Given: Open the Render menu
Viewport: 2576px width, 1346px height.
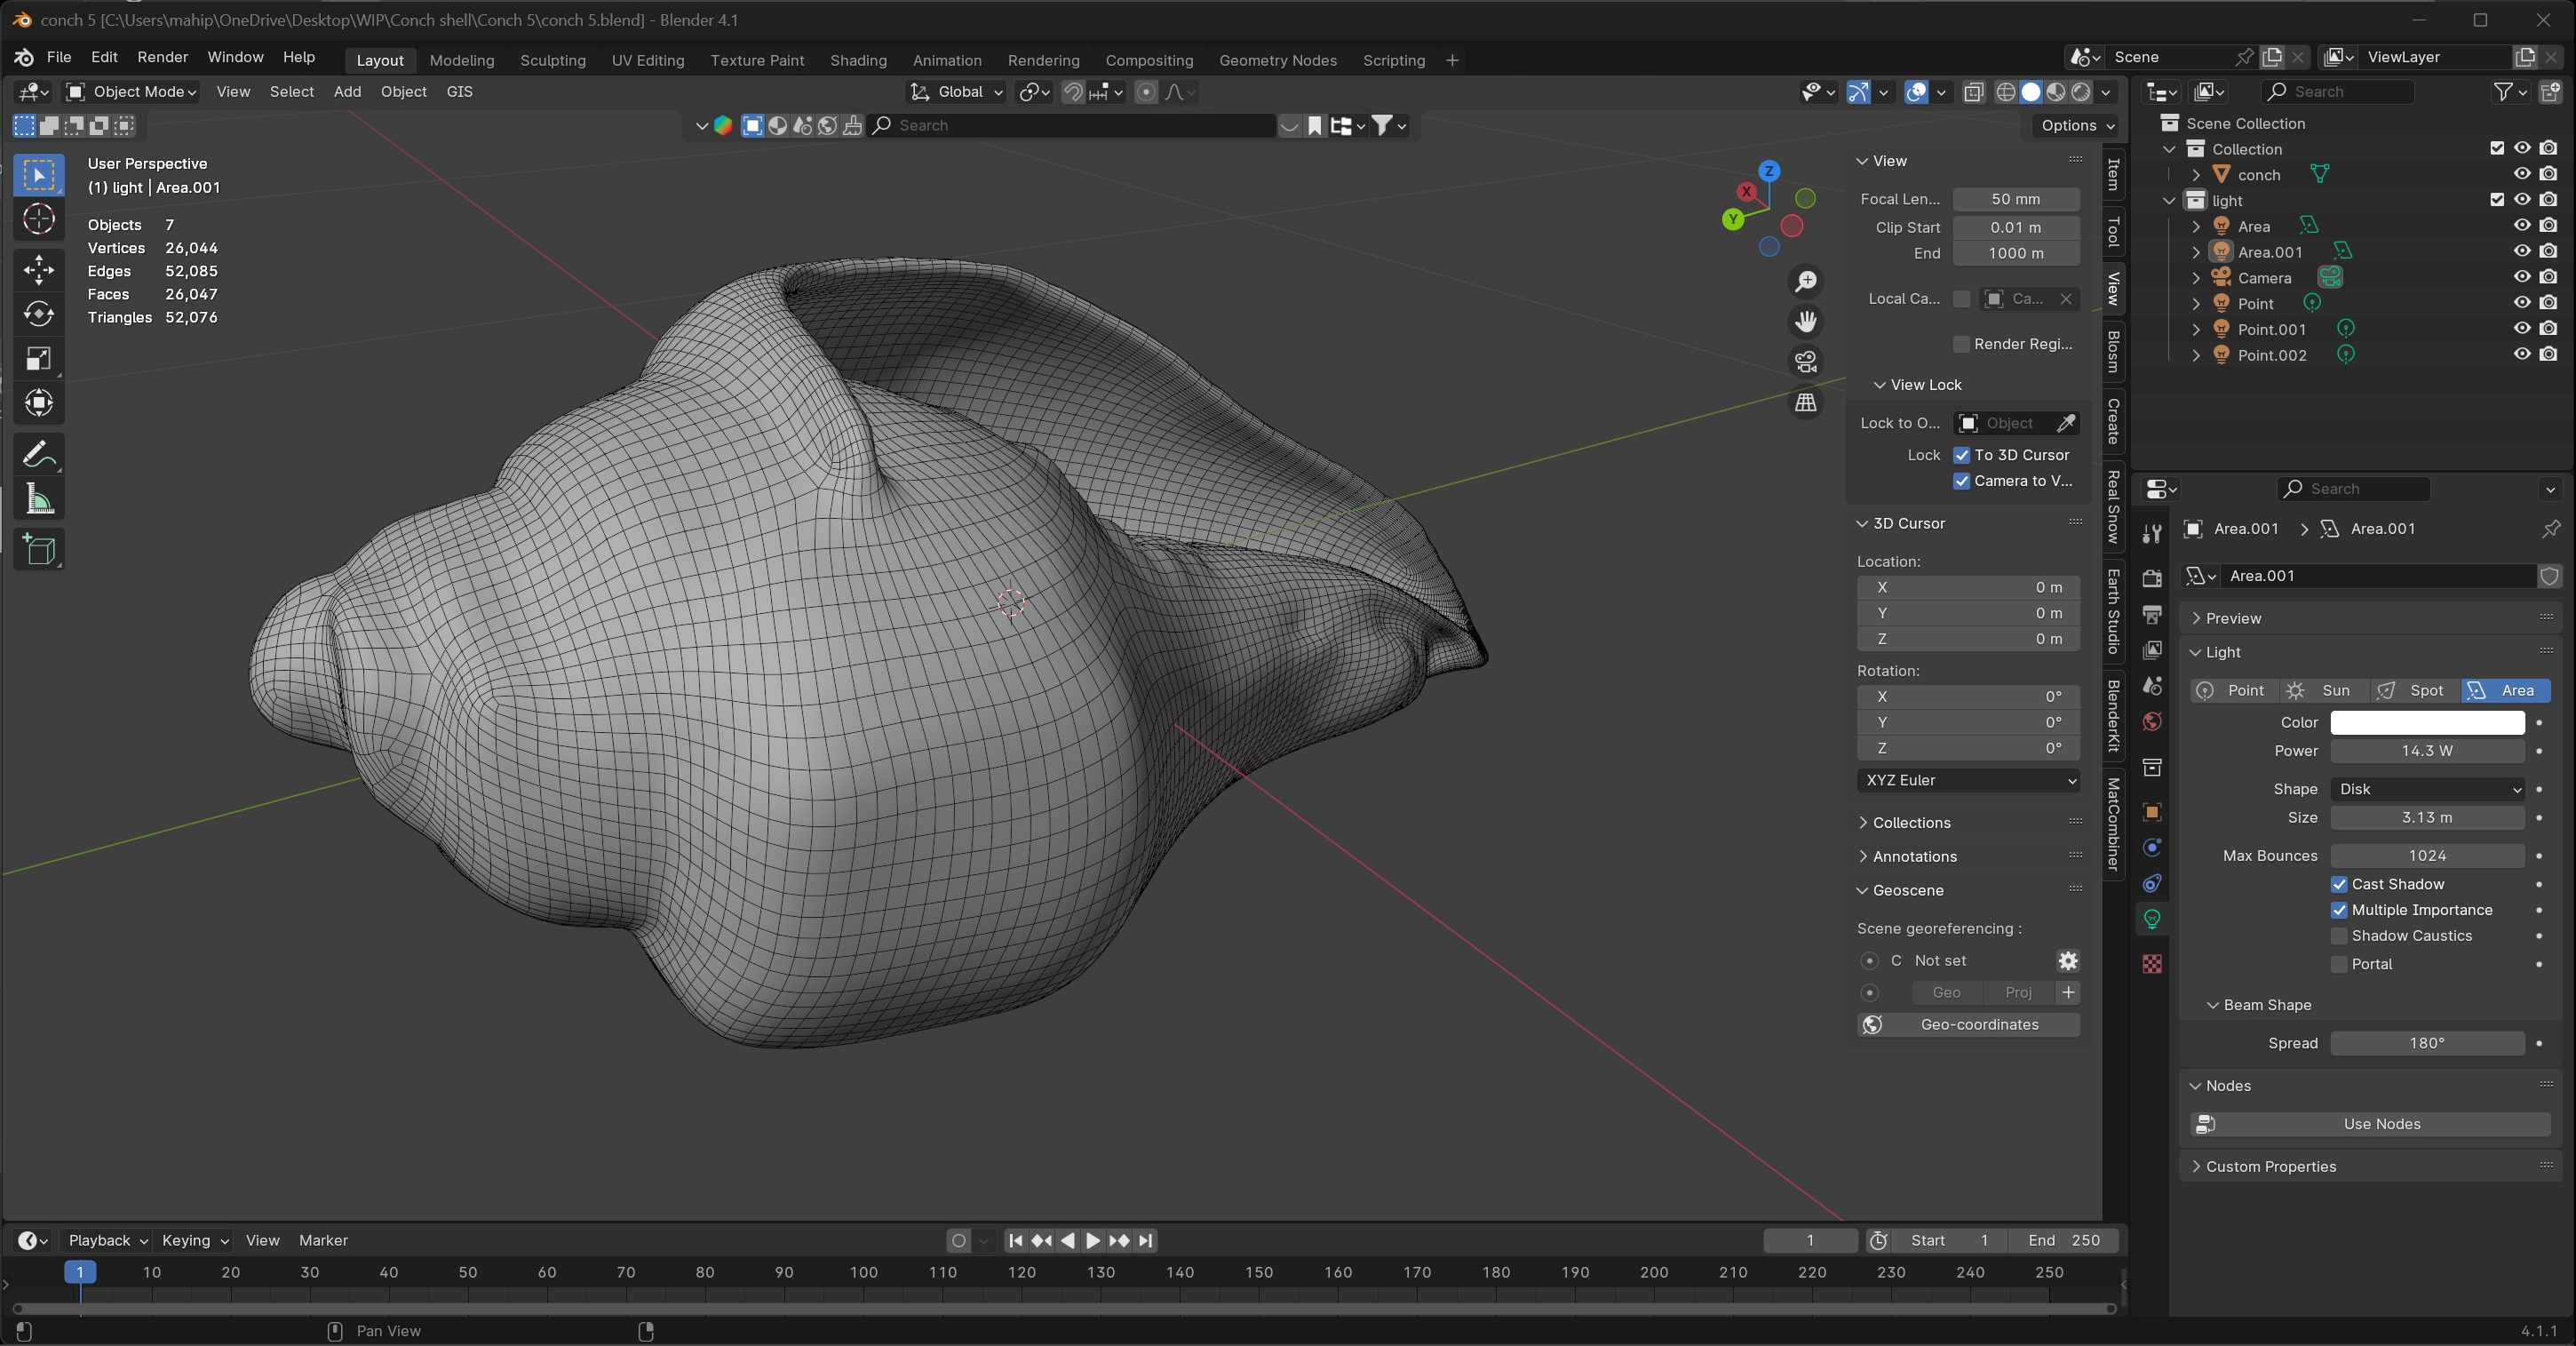Looking at the screenshot, I should click(162, 57).
